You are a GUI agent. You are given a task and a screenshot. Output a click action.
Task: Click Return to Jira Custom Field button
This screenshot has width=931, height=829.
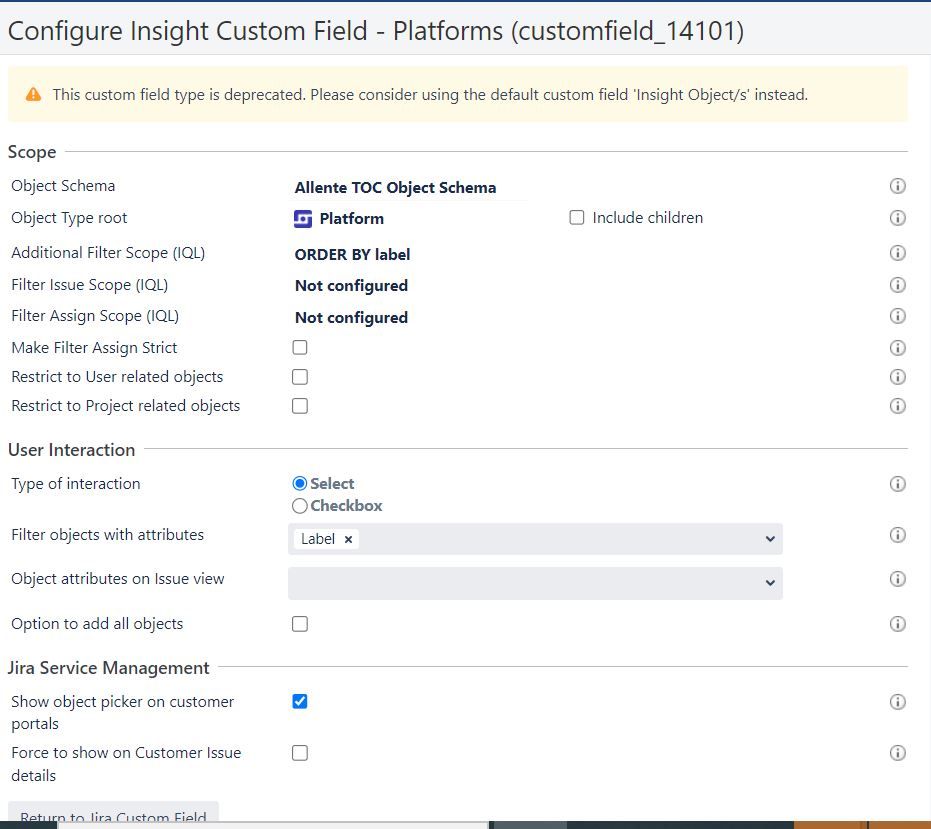coord(113,816)
